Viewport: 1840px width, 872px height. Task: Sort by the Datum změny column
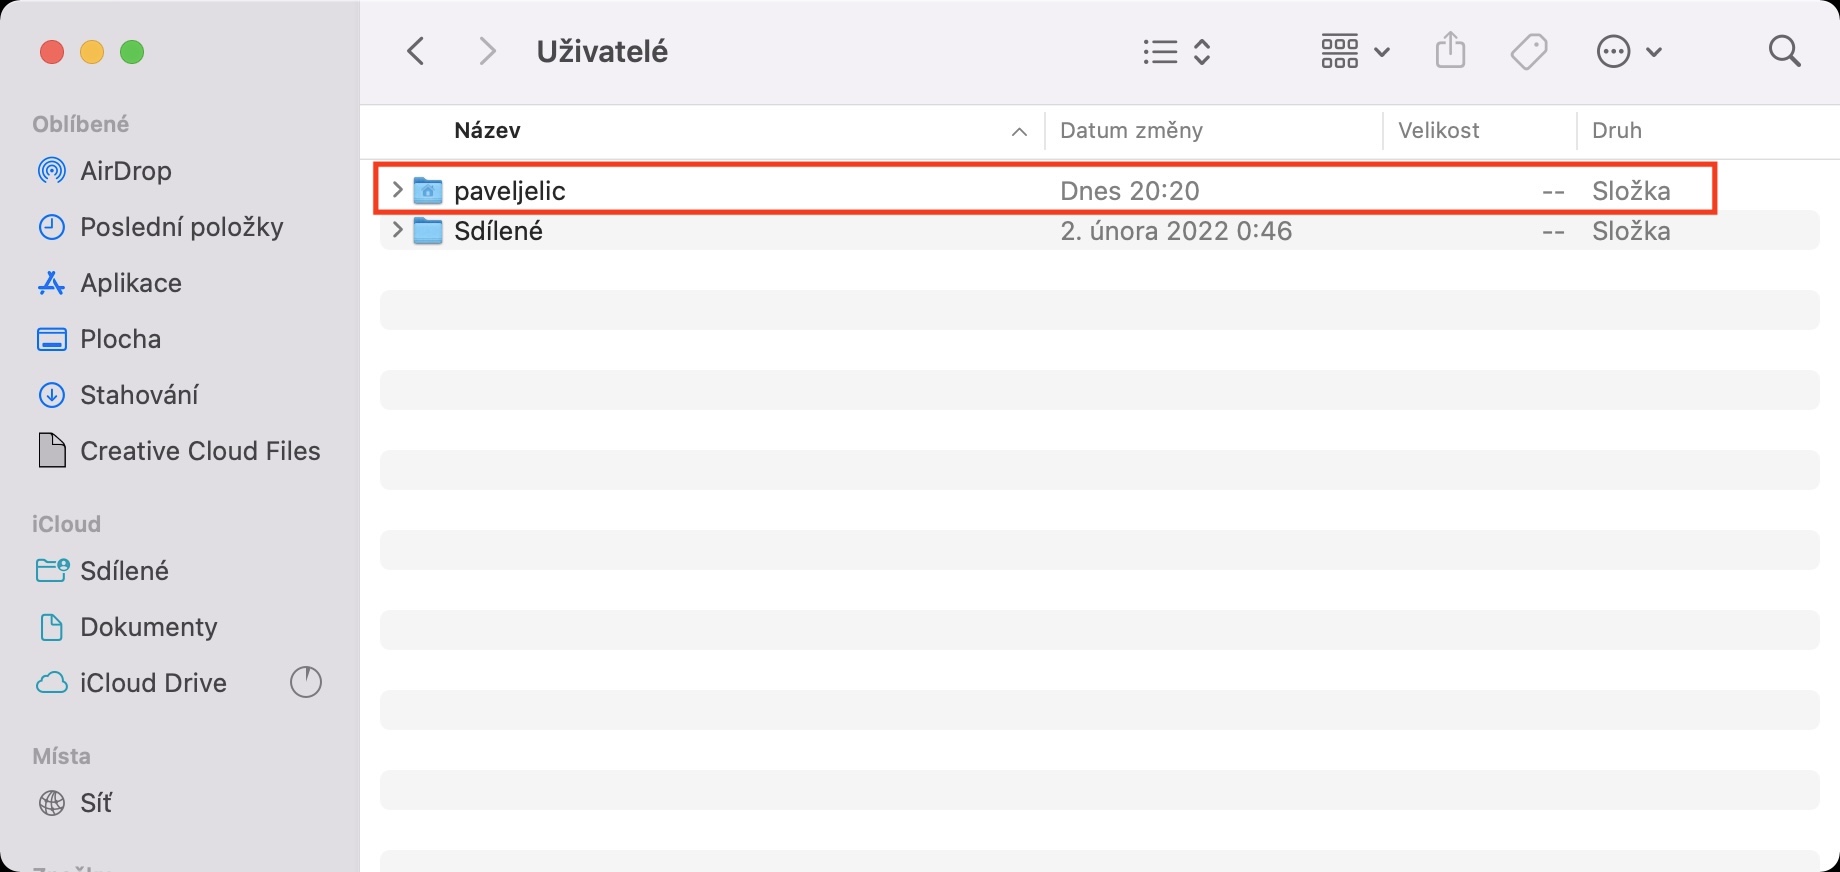point(1131,131)
